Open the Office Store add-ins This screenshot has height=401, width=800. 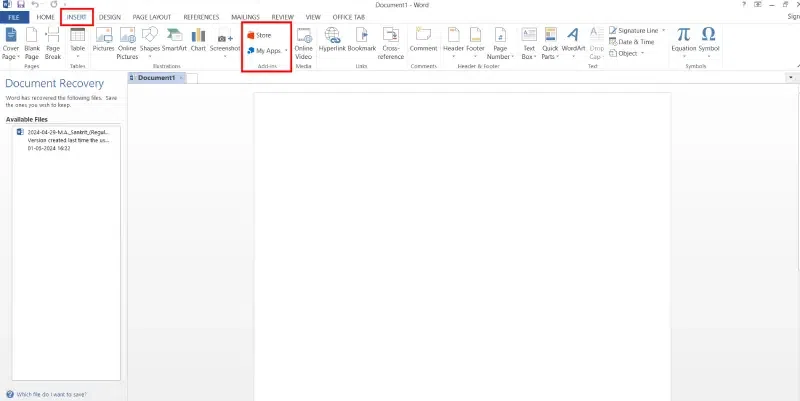(x=259, y=35)
